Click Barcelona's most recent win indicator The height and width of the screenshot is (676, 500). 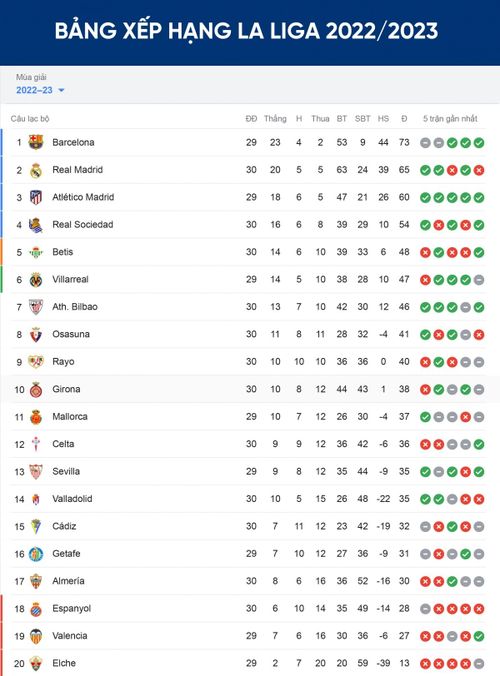[479, 143]
